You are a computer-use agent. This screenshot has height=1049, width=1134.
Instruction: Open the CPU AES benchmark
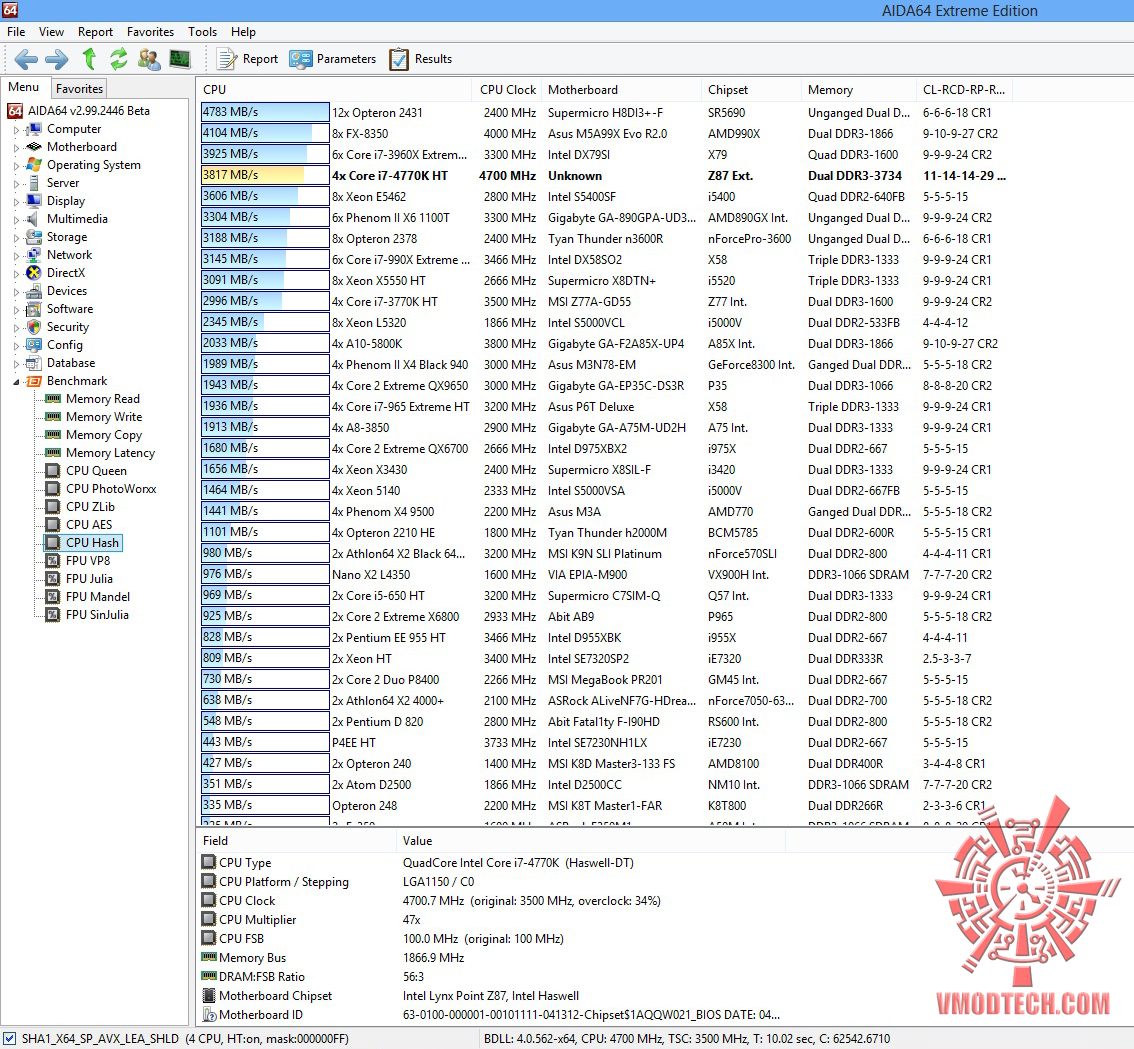pyautogui.click(x=89, y=525)
